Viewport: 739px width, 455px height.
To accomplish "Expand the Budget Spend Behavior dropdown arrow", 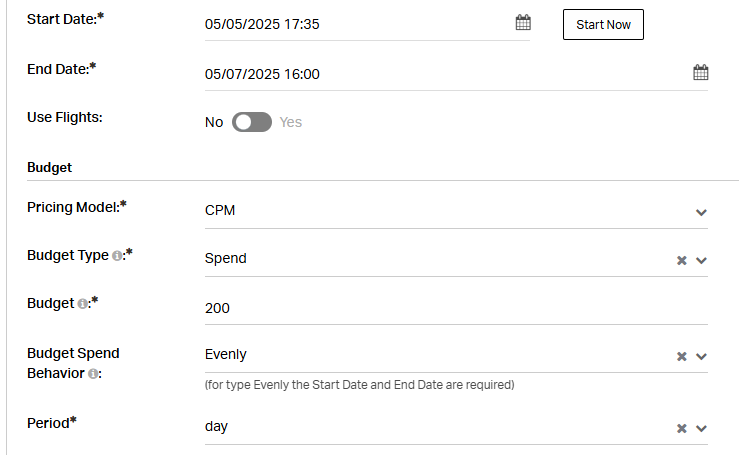I will pos(701,356).
